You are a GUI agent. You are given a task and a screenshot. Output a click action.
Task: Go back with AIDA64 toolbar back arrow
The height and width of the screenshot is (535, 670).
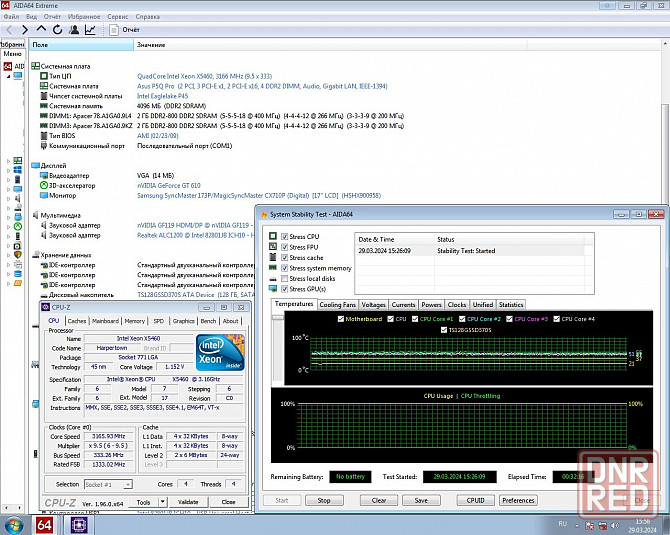click(x=9, y=29)
